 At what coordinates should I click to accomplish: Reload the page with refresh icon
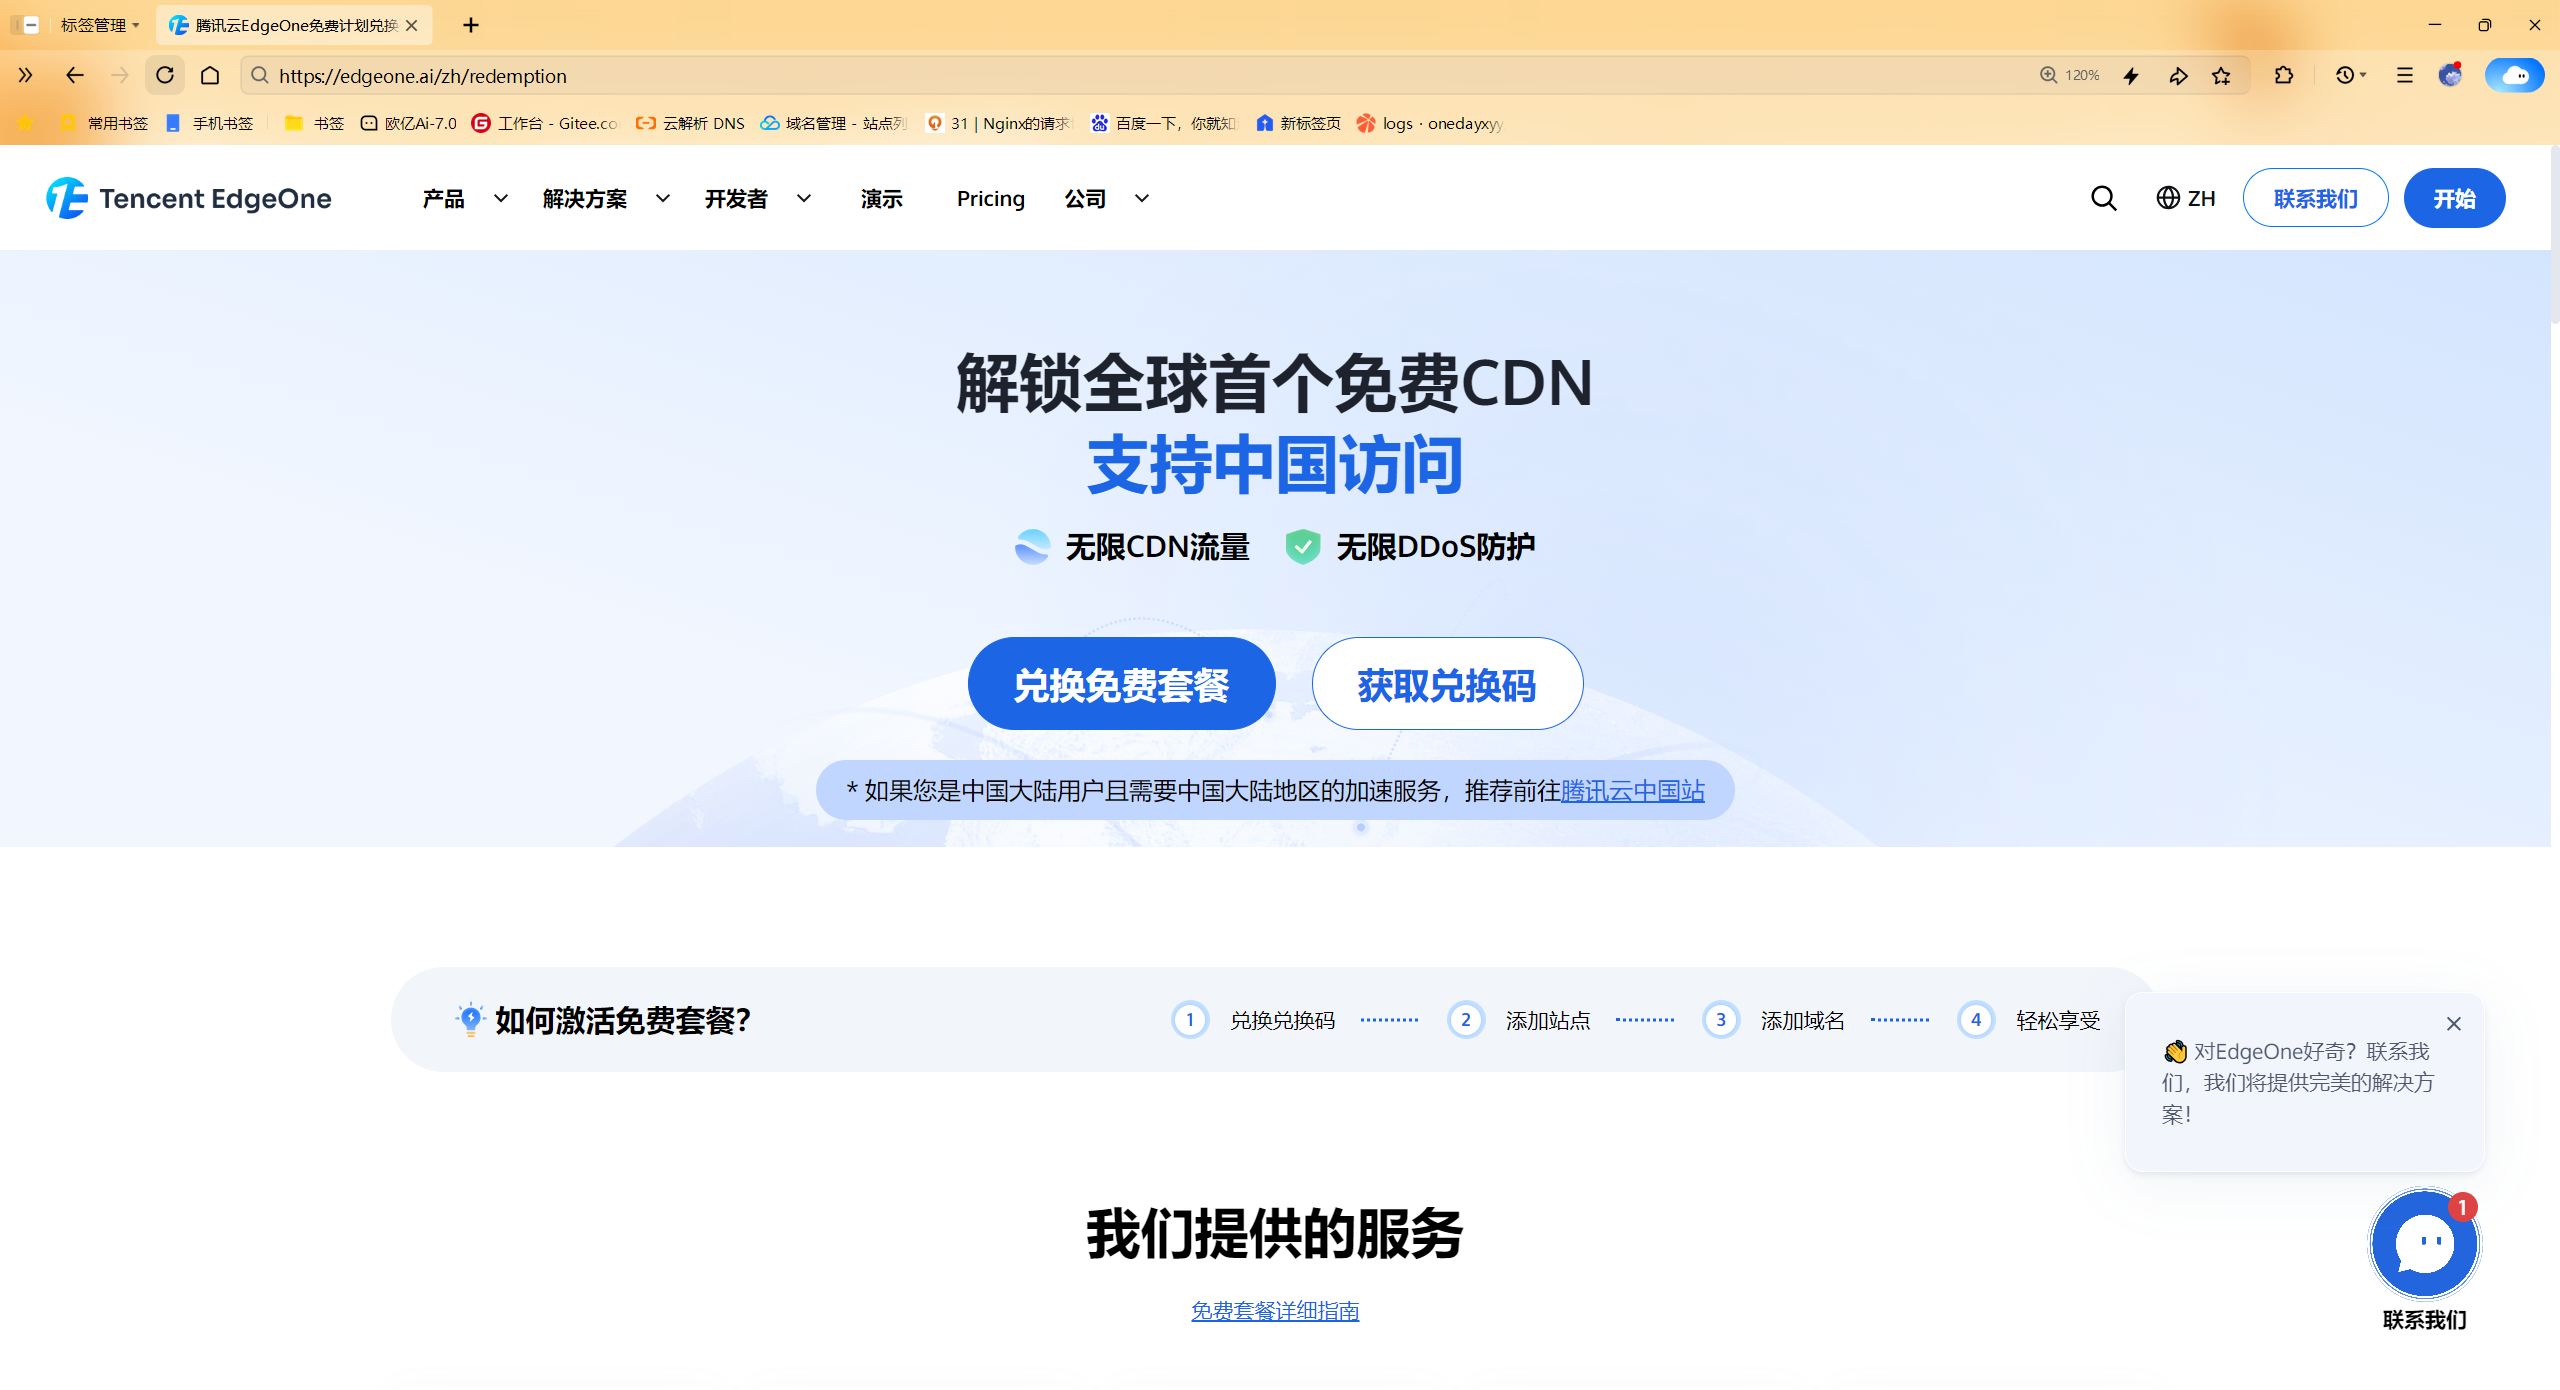[165, 75]
